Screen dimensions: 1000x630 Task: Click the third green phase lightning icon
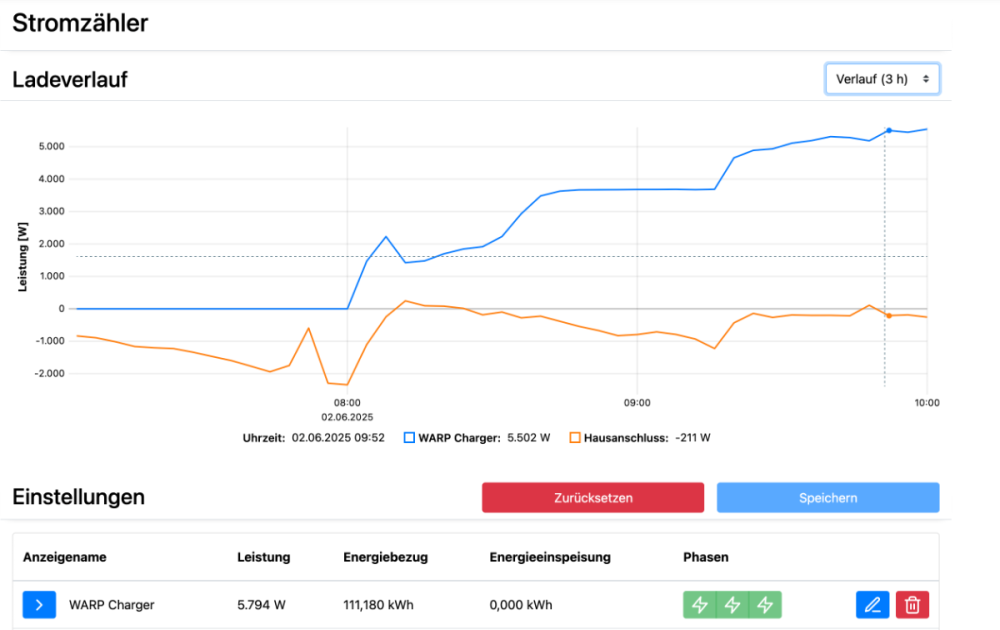pyautogui.click(x=765, y=605)
